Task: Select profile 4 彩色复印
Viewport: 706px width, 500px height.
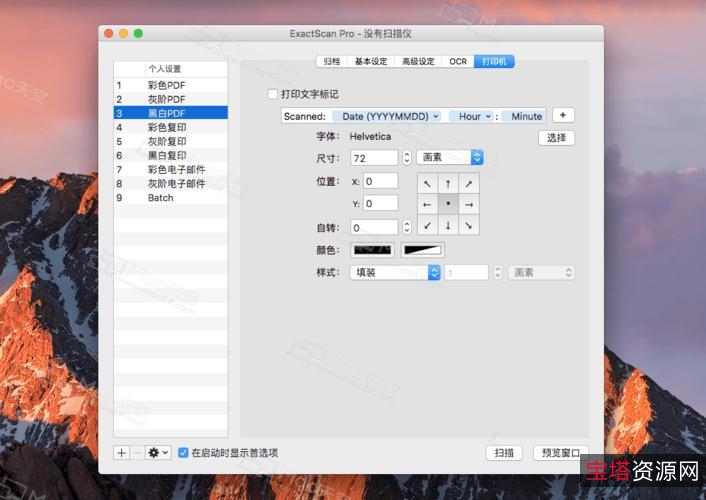Action: coord(171,127)
